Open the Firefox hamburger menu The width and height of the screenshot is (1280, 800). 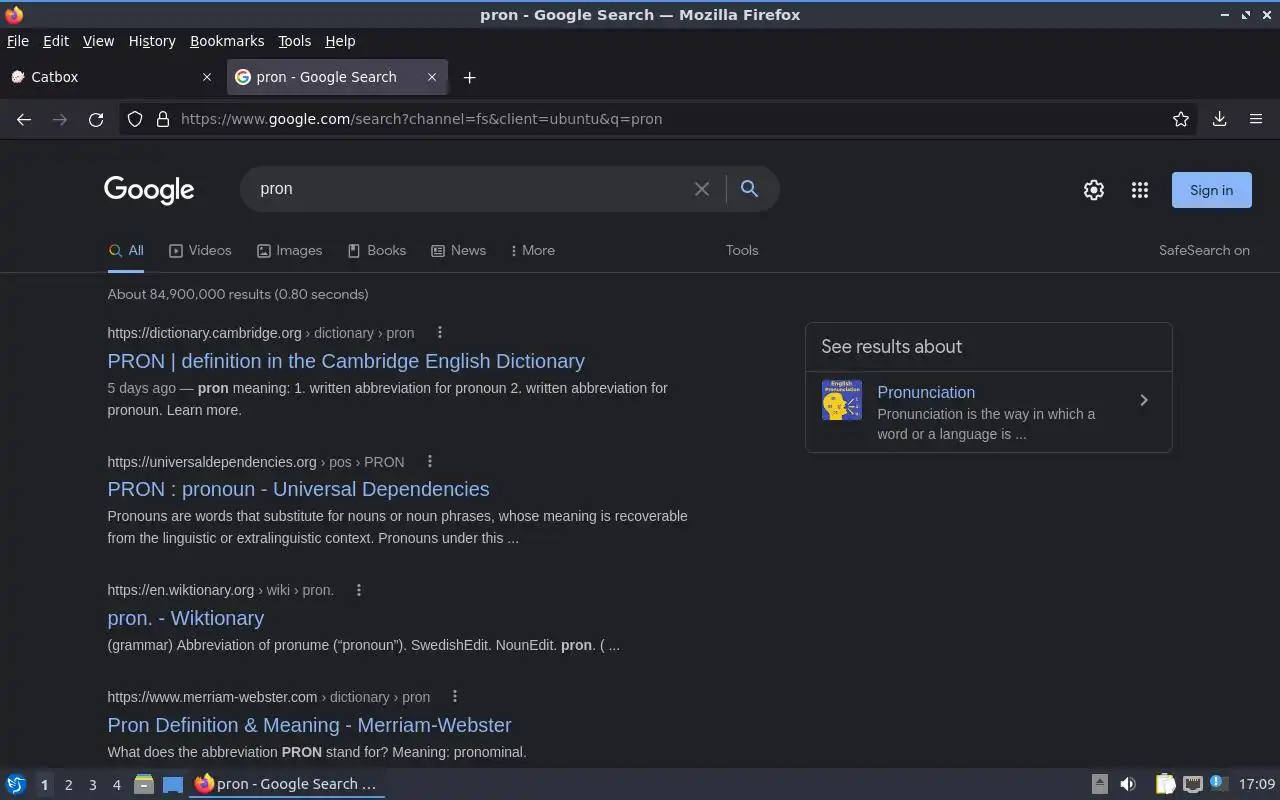tap(1256, 119)
